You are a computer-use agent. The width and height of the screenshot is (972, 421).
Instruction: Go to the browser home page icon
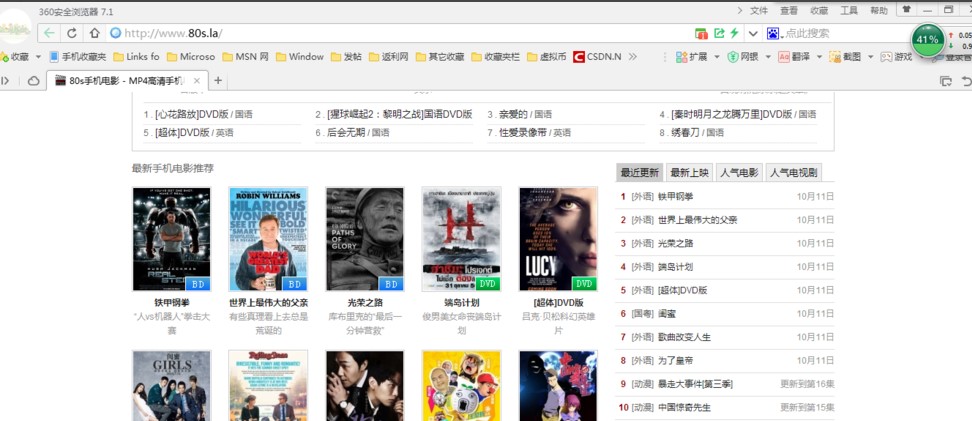coord(94,33)
